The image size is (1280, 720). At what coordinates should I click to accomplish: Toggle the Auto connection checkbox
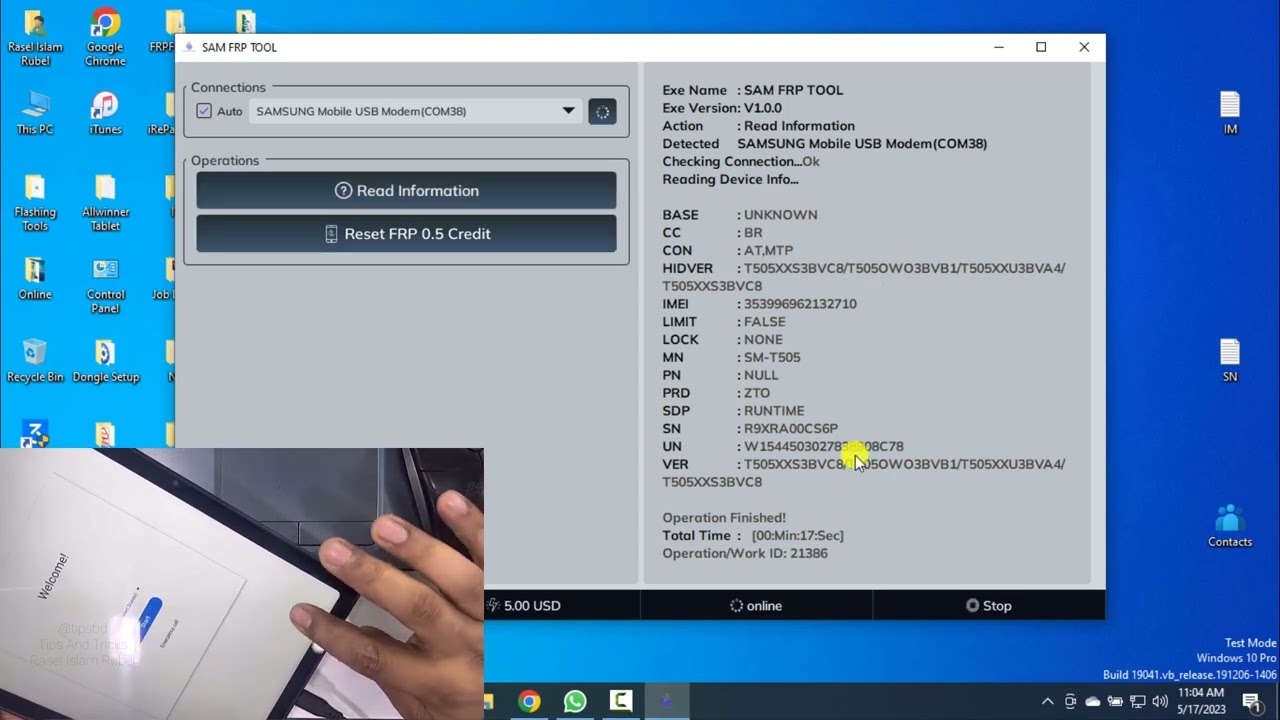click(204, 111)
